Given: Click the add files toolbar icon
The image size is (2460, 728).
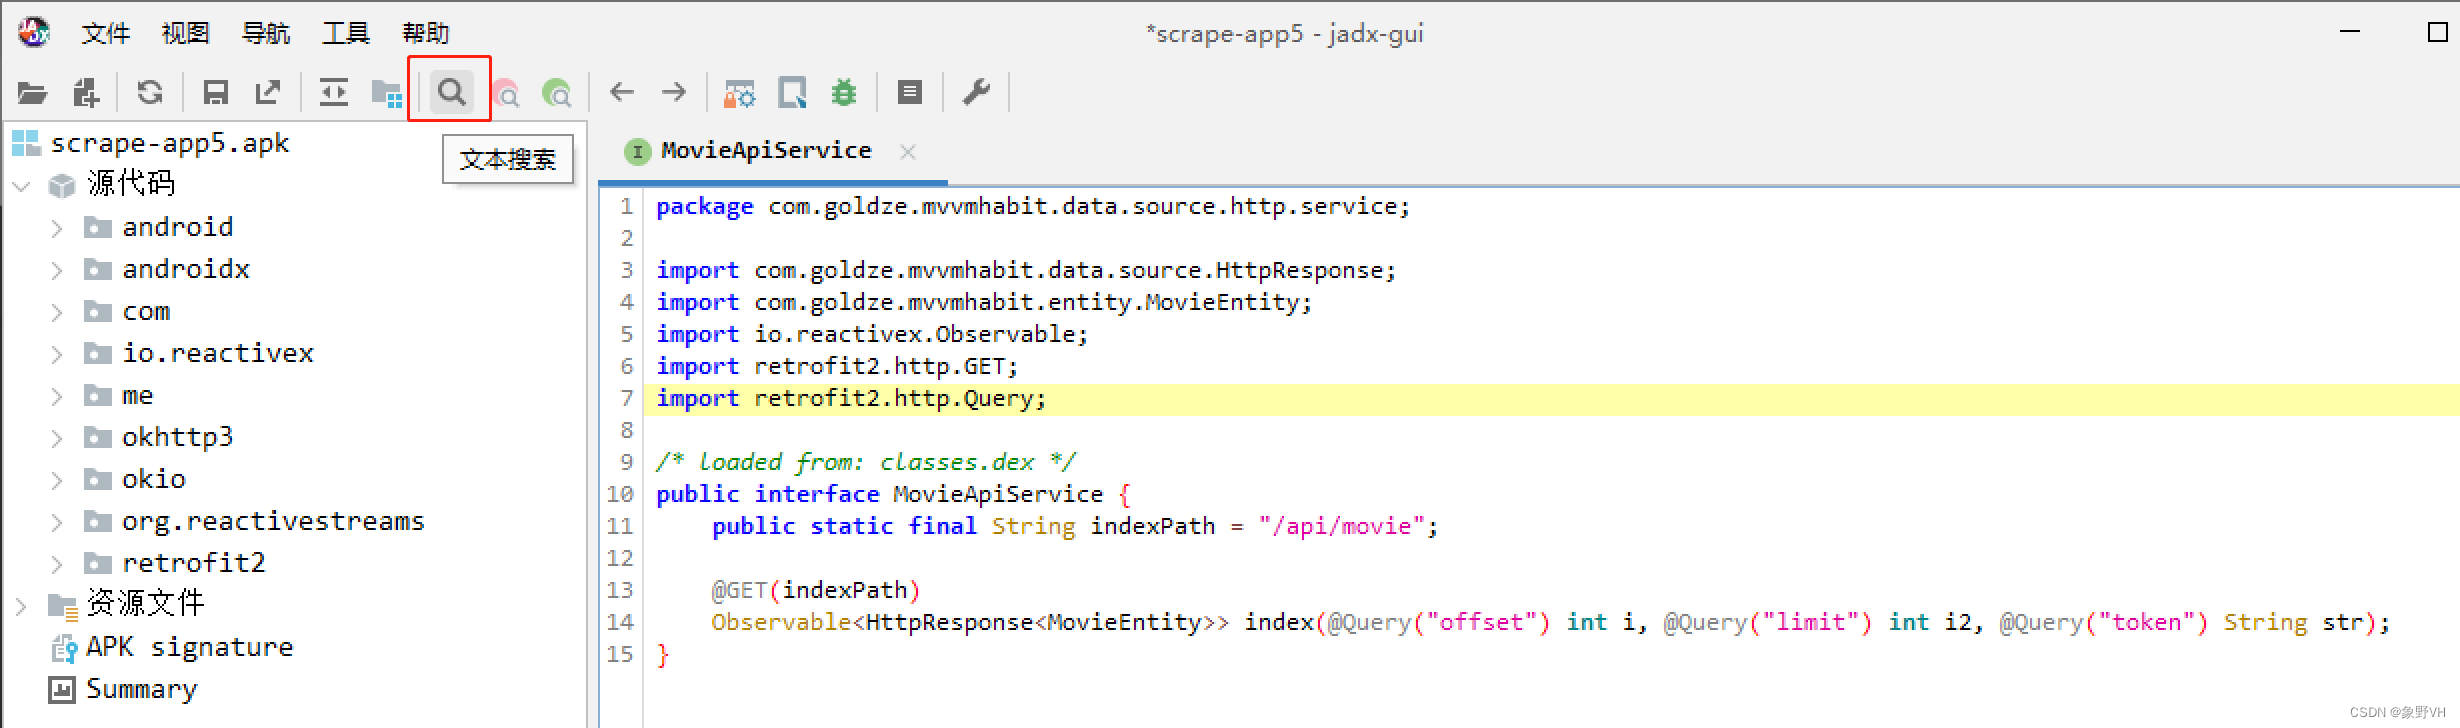Looking at the screenshot, I should click(x=87, y=93).
